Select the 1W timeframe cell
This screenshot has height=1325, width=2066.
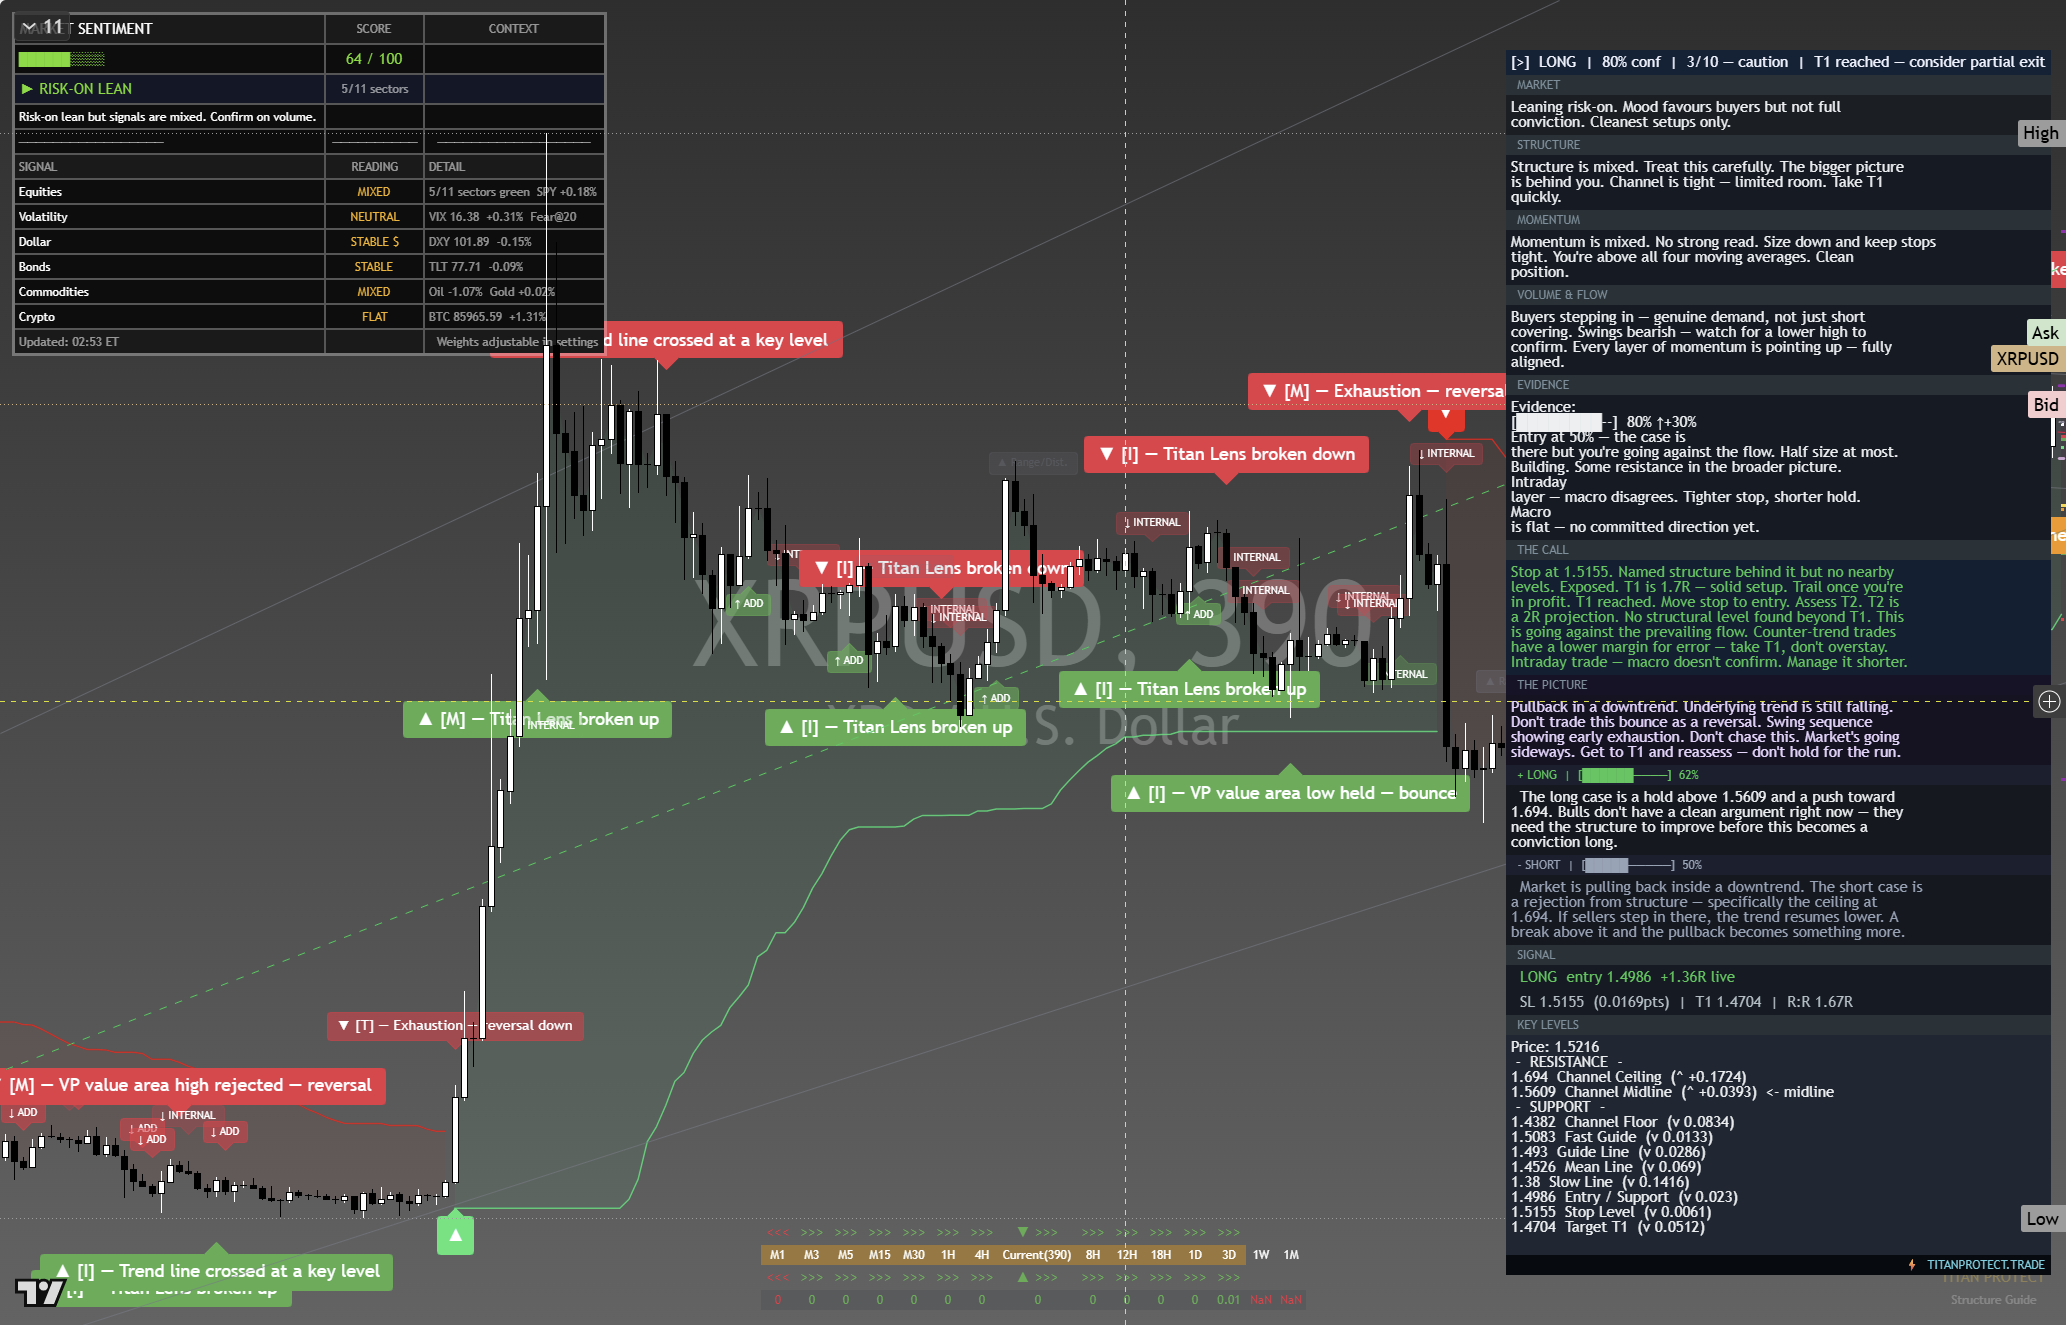[1262, 1255]
